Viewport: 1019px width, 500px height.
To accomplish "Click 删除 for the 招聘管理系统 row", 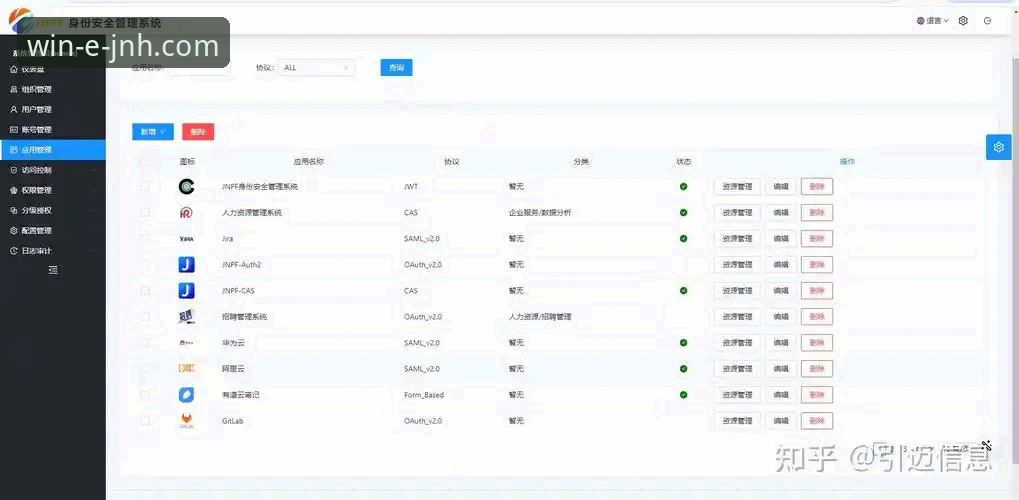I will (x=817, y=317).
